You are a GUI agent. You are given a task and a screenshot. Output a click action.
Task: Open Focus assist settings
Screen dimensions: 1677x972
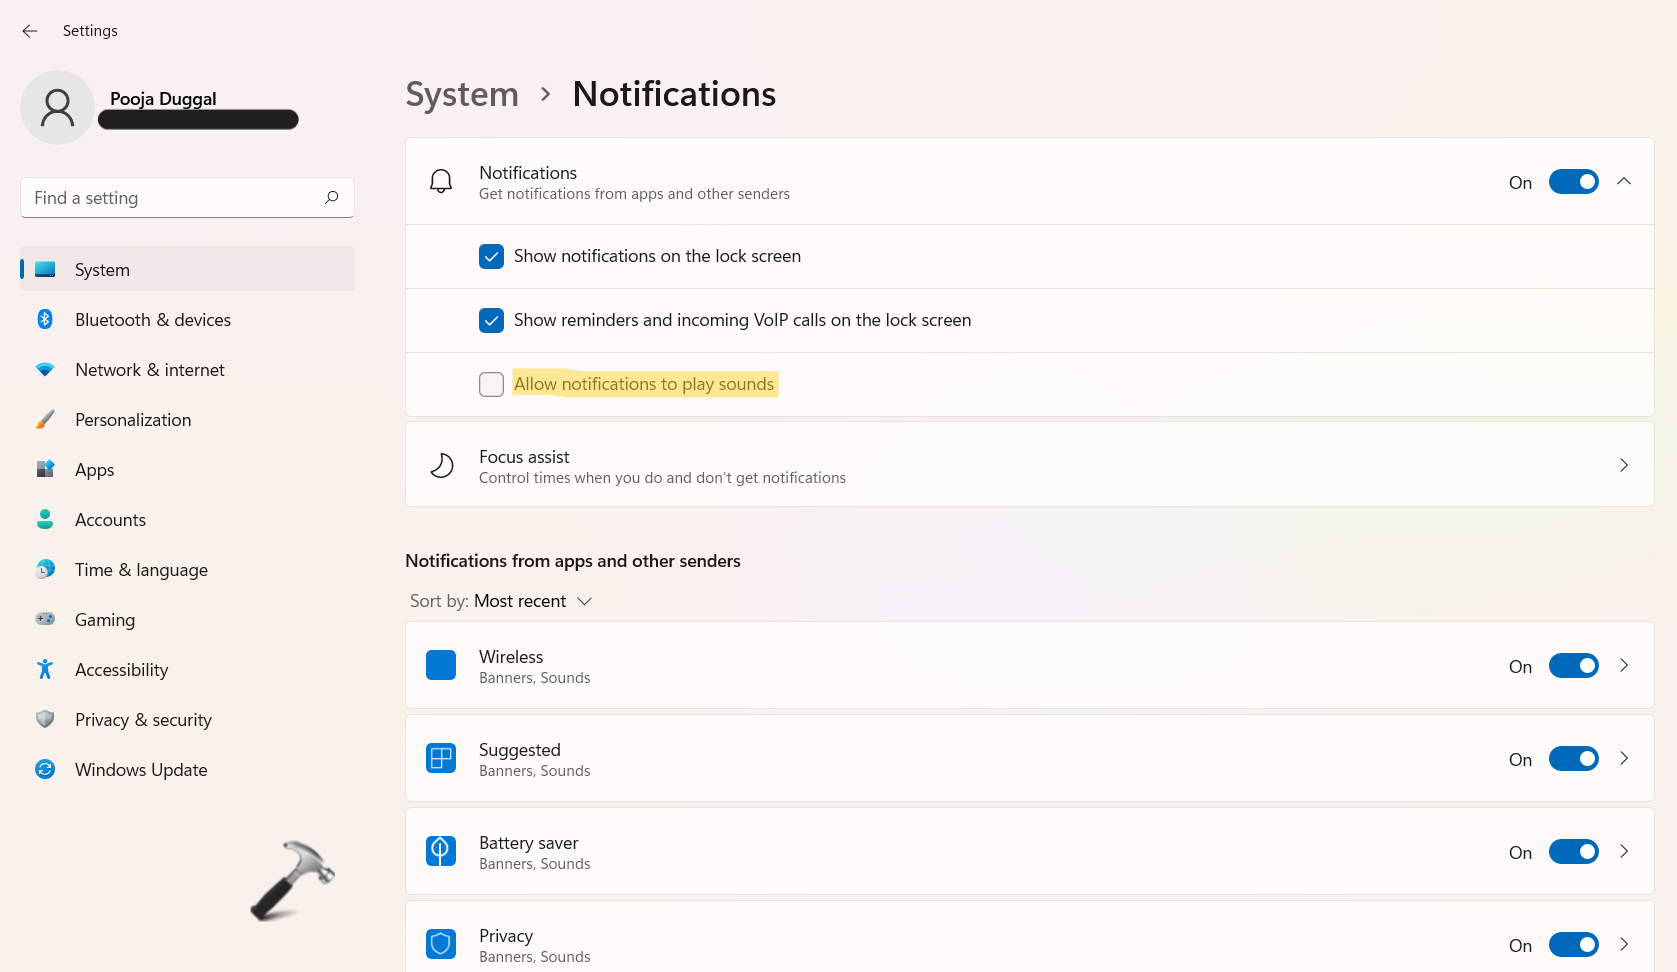(1029, 466)
